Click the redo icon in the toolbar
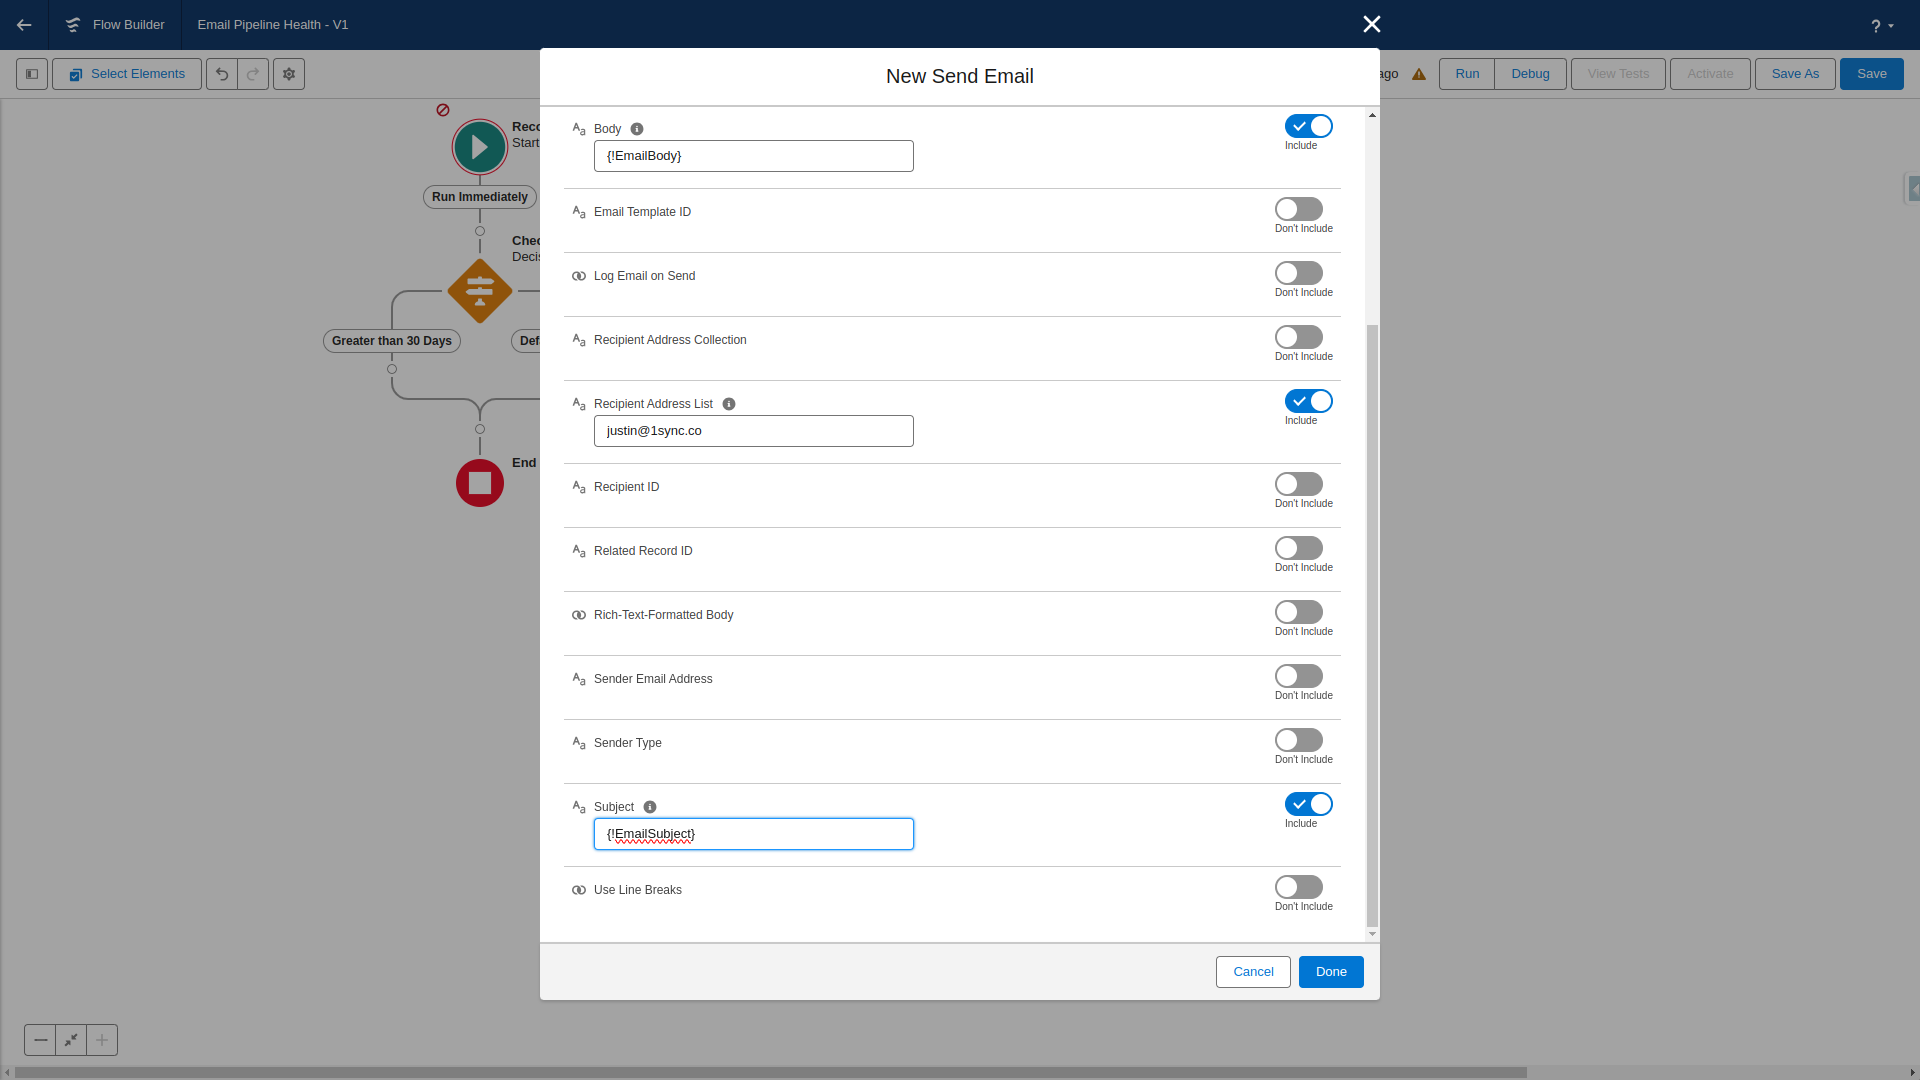1920x1080 pixels. pos(253,73)
